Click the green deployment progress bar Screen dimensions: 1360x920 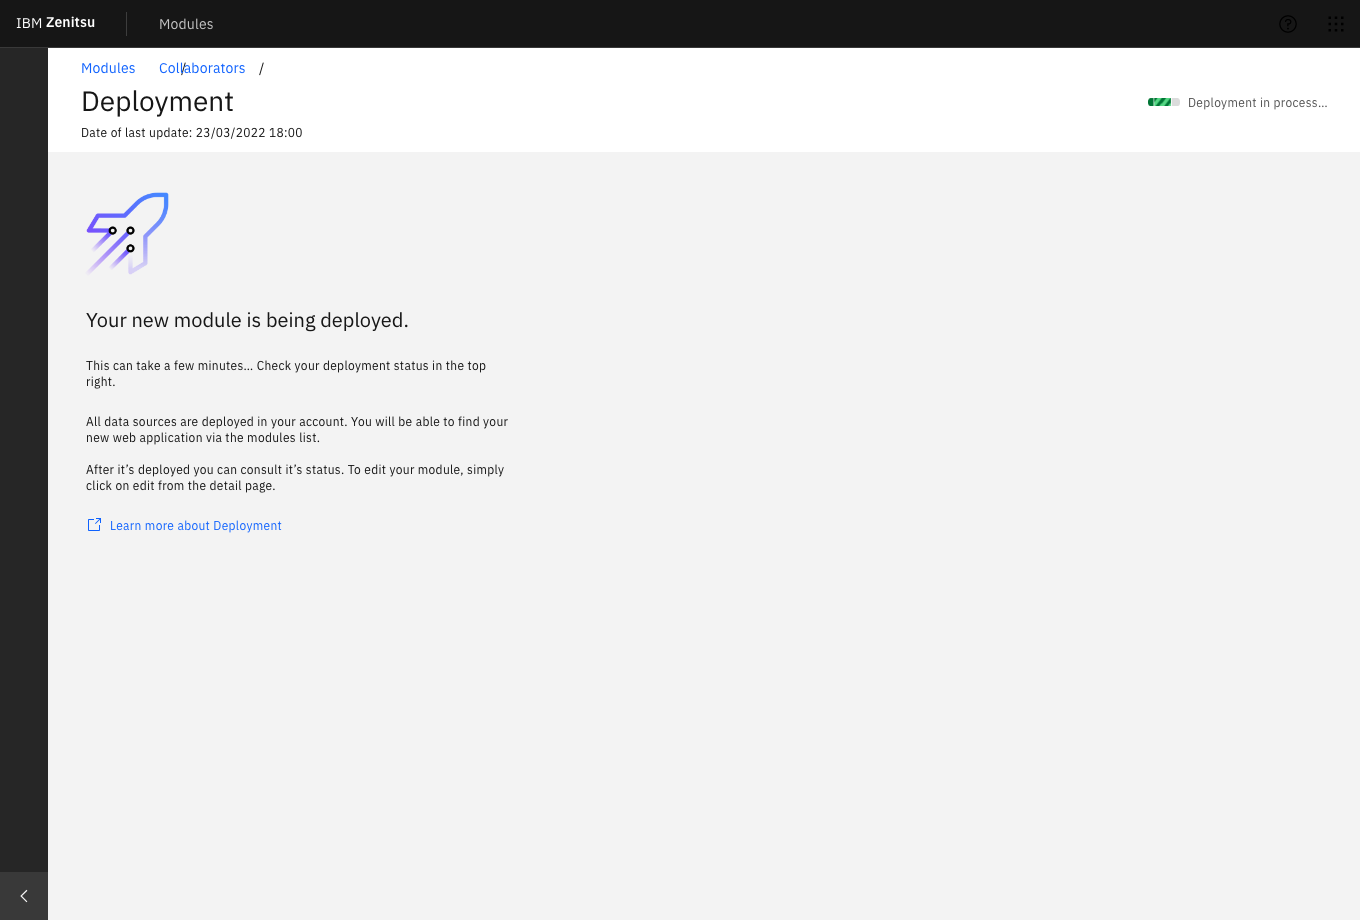(1163, 102)
